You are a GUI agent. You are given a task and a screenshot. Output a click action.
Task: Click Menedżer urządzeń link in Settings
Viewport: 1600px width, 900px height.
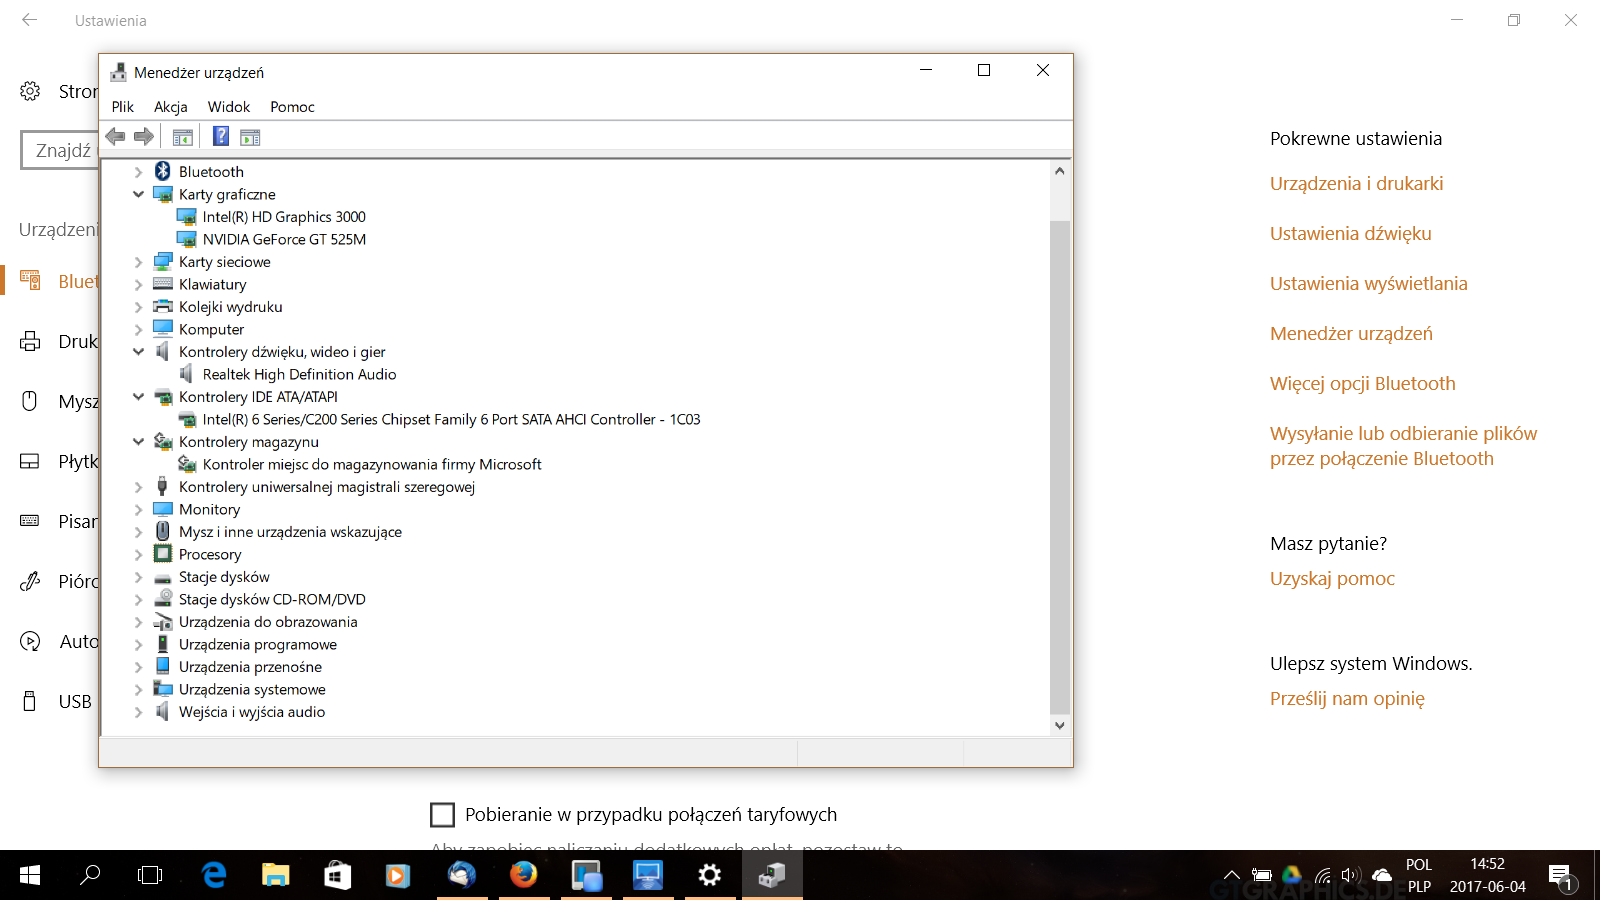(x=1351, y=334)
